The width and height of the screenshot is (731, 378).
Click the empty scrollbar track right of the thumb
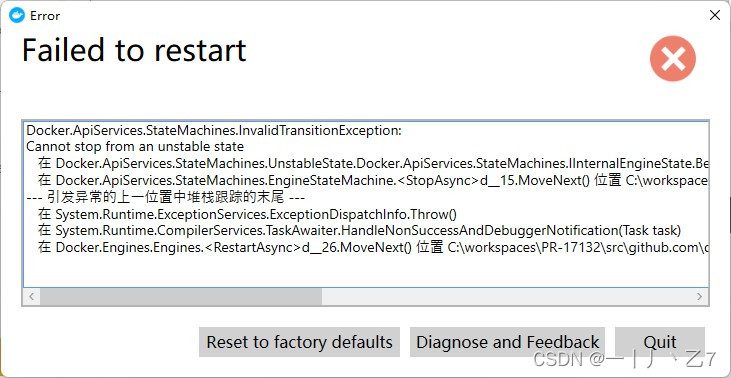point(506,296)
